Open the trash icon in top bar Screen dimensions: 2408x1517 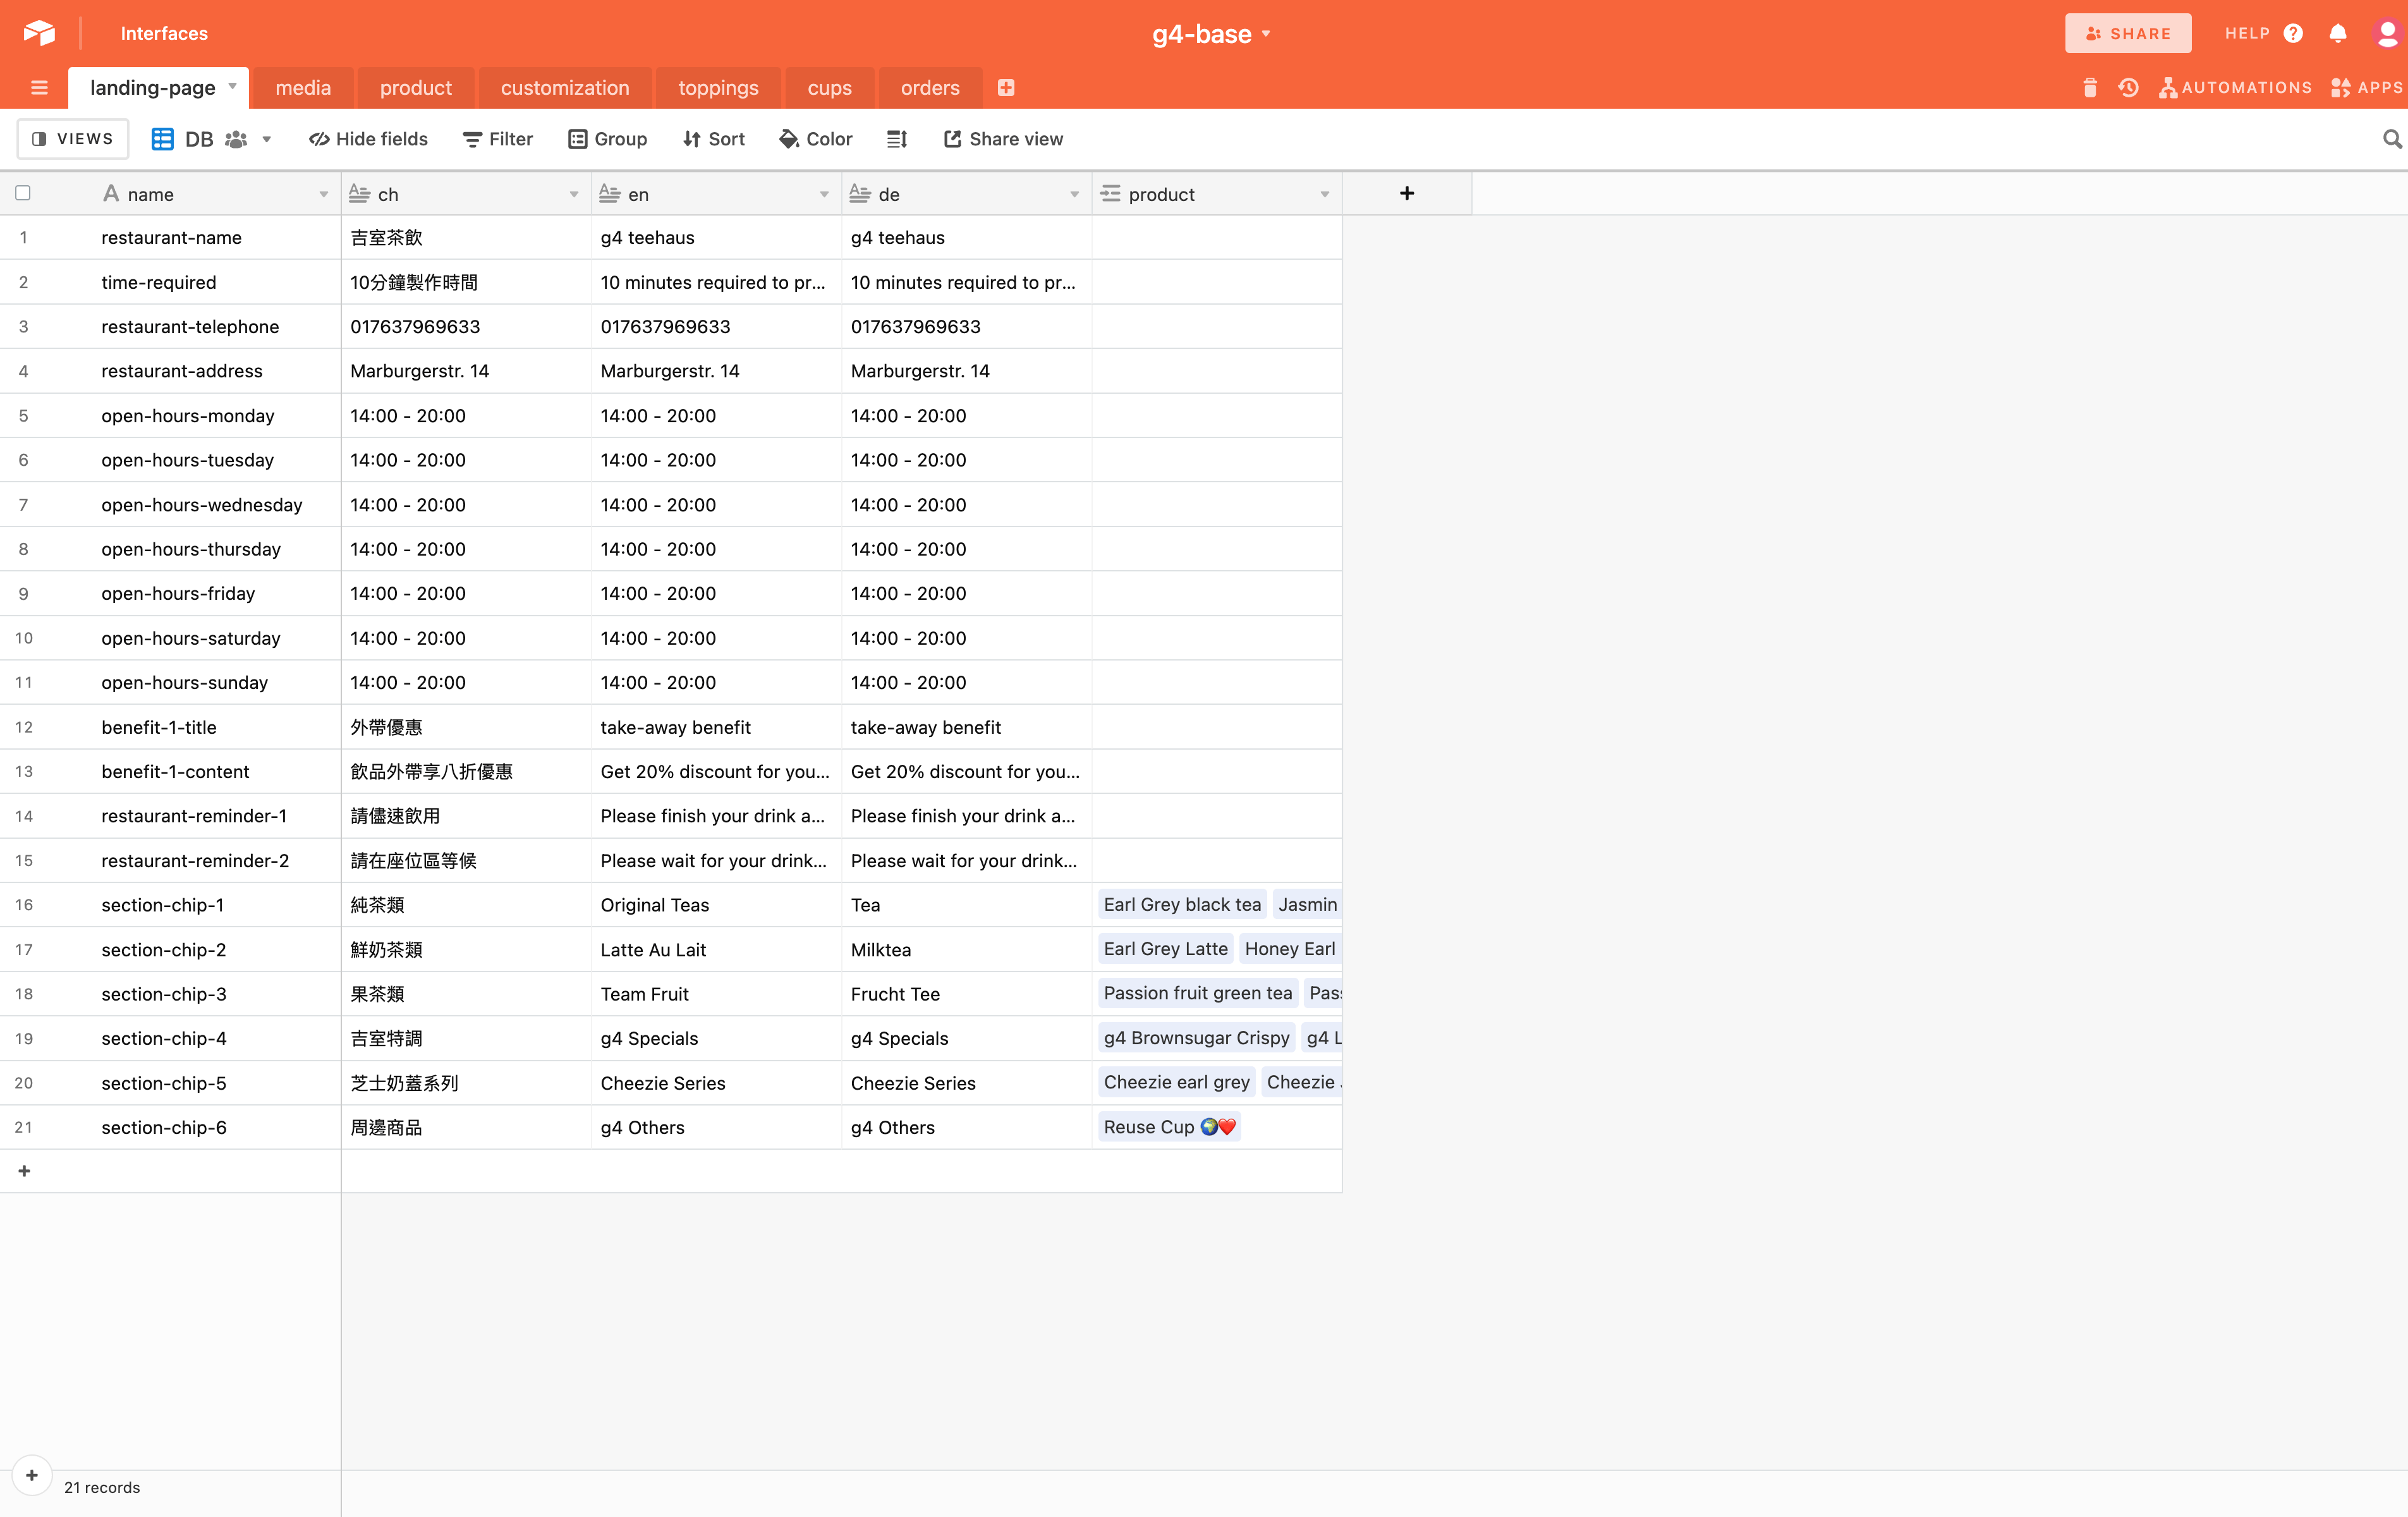click(x=2089, y=88)
